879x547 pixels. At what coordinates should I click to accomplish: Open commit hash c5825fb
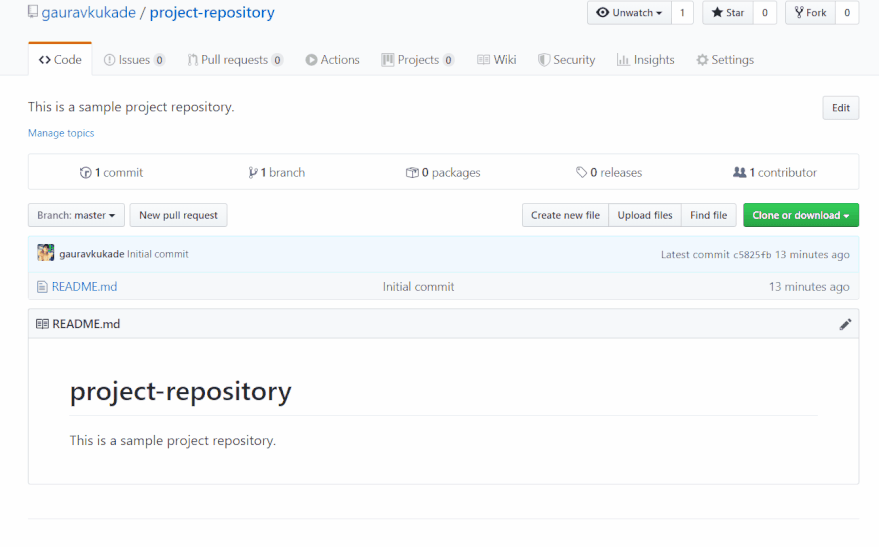tap(752, 254)
